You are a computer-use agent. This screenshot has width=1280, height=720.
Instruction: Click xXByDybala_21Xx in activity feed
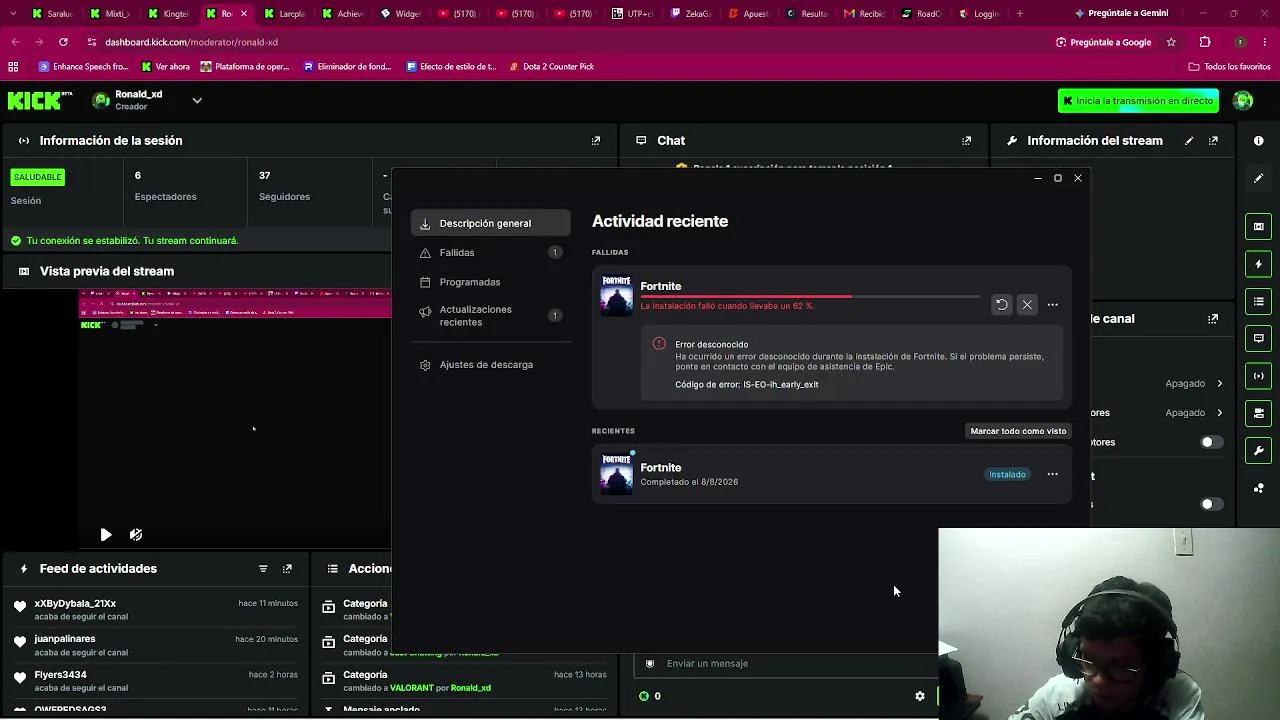coord(75,604)
